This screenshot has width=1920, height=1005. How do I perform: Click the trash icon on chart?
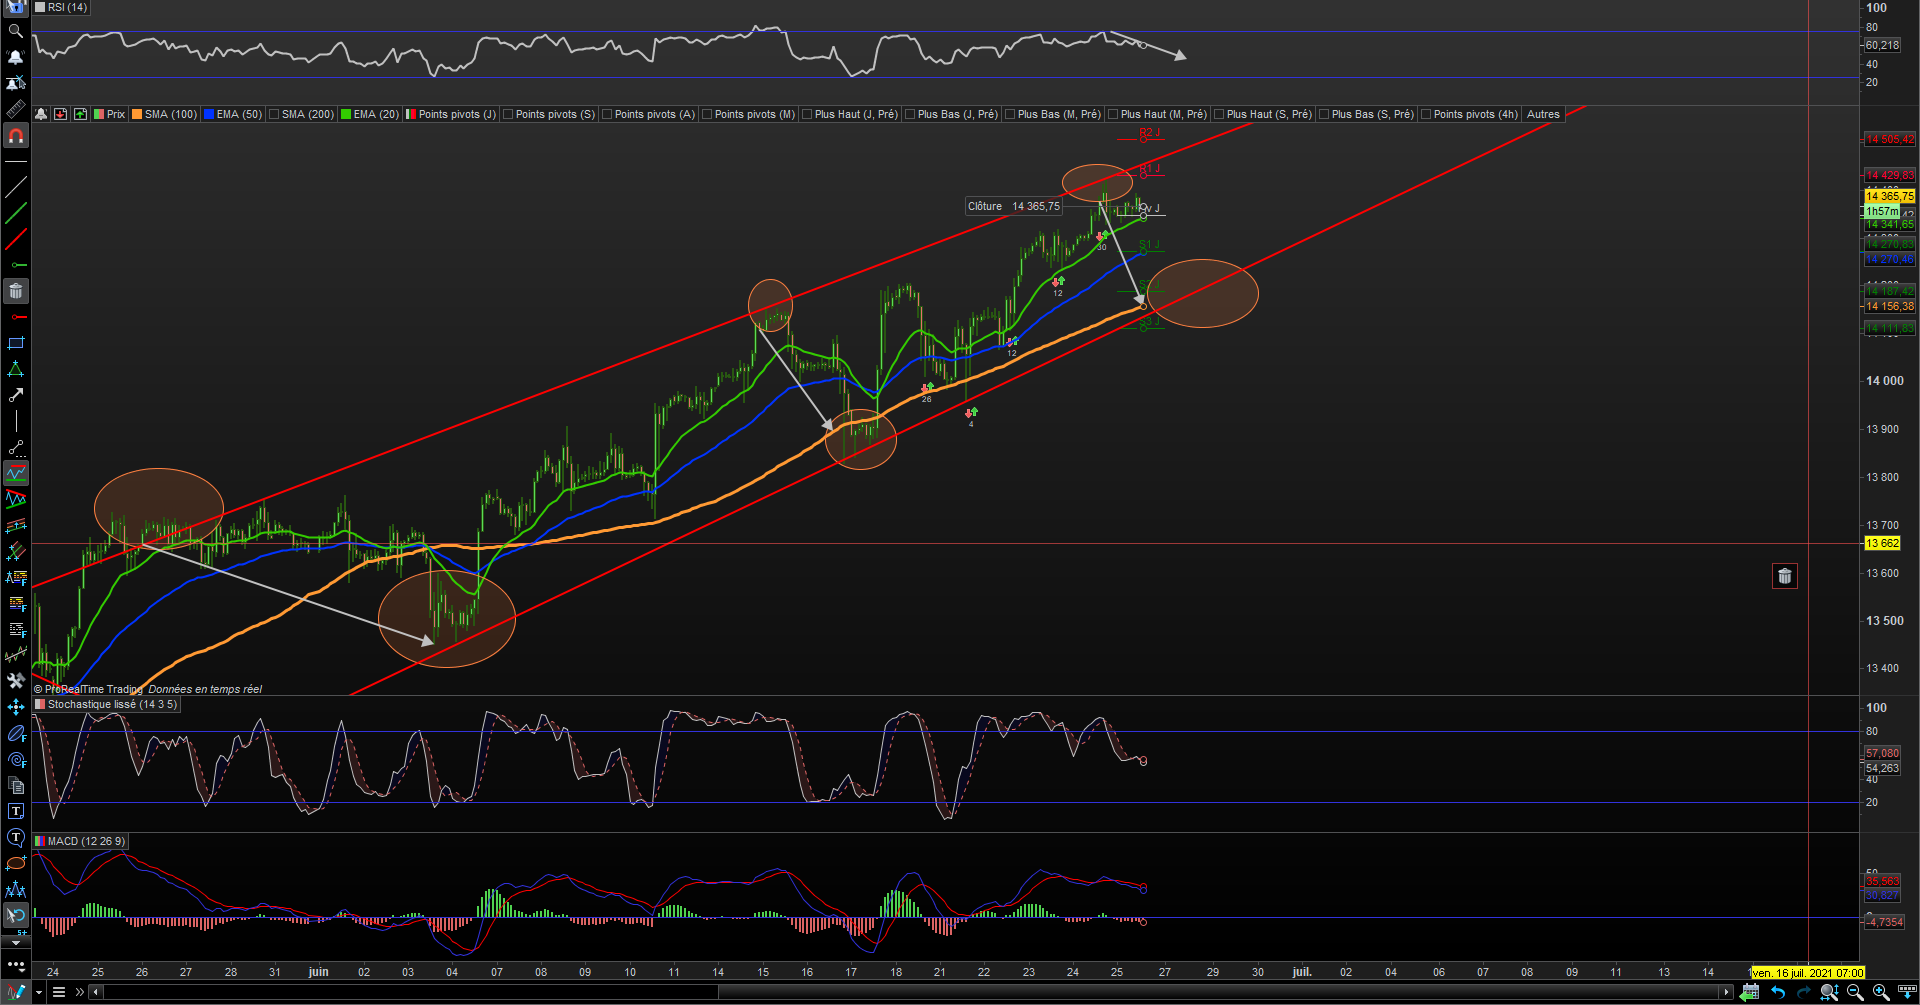point(1785,576)
